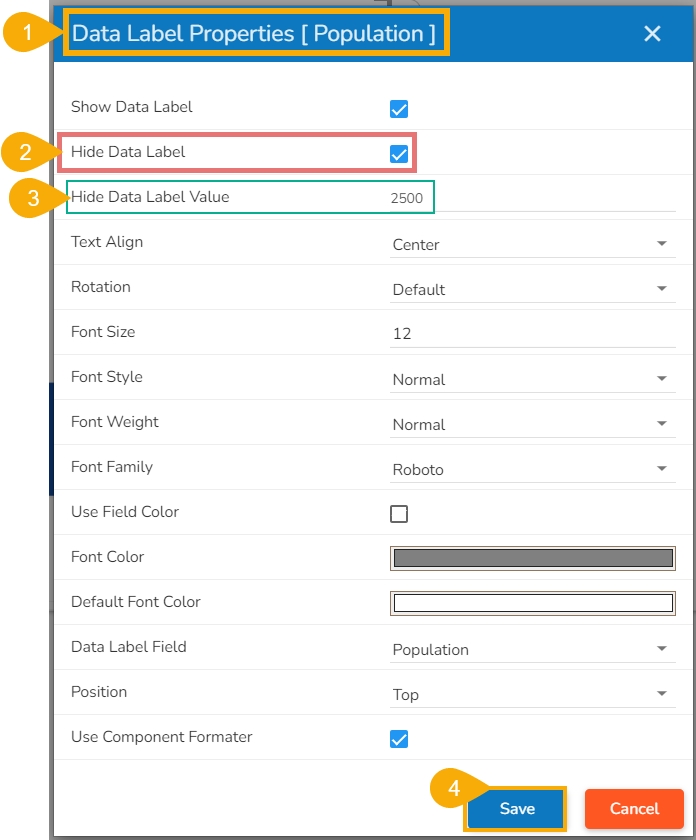This screenshot has width=696, height=840.
Task: Disable the Use Component Formater checkbox
Action: 399,739
